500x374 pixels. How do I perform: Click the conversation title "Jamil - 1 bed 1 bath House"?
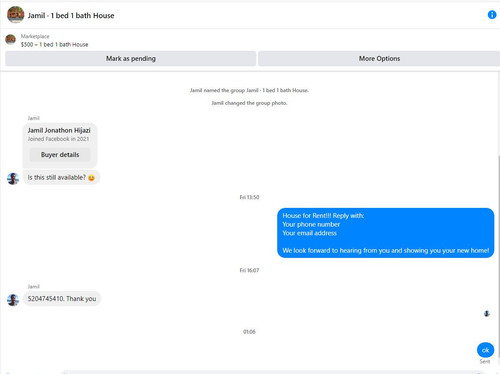(x=71, y=16)
